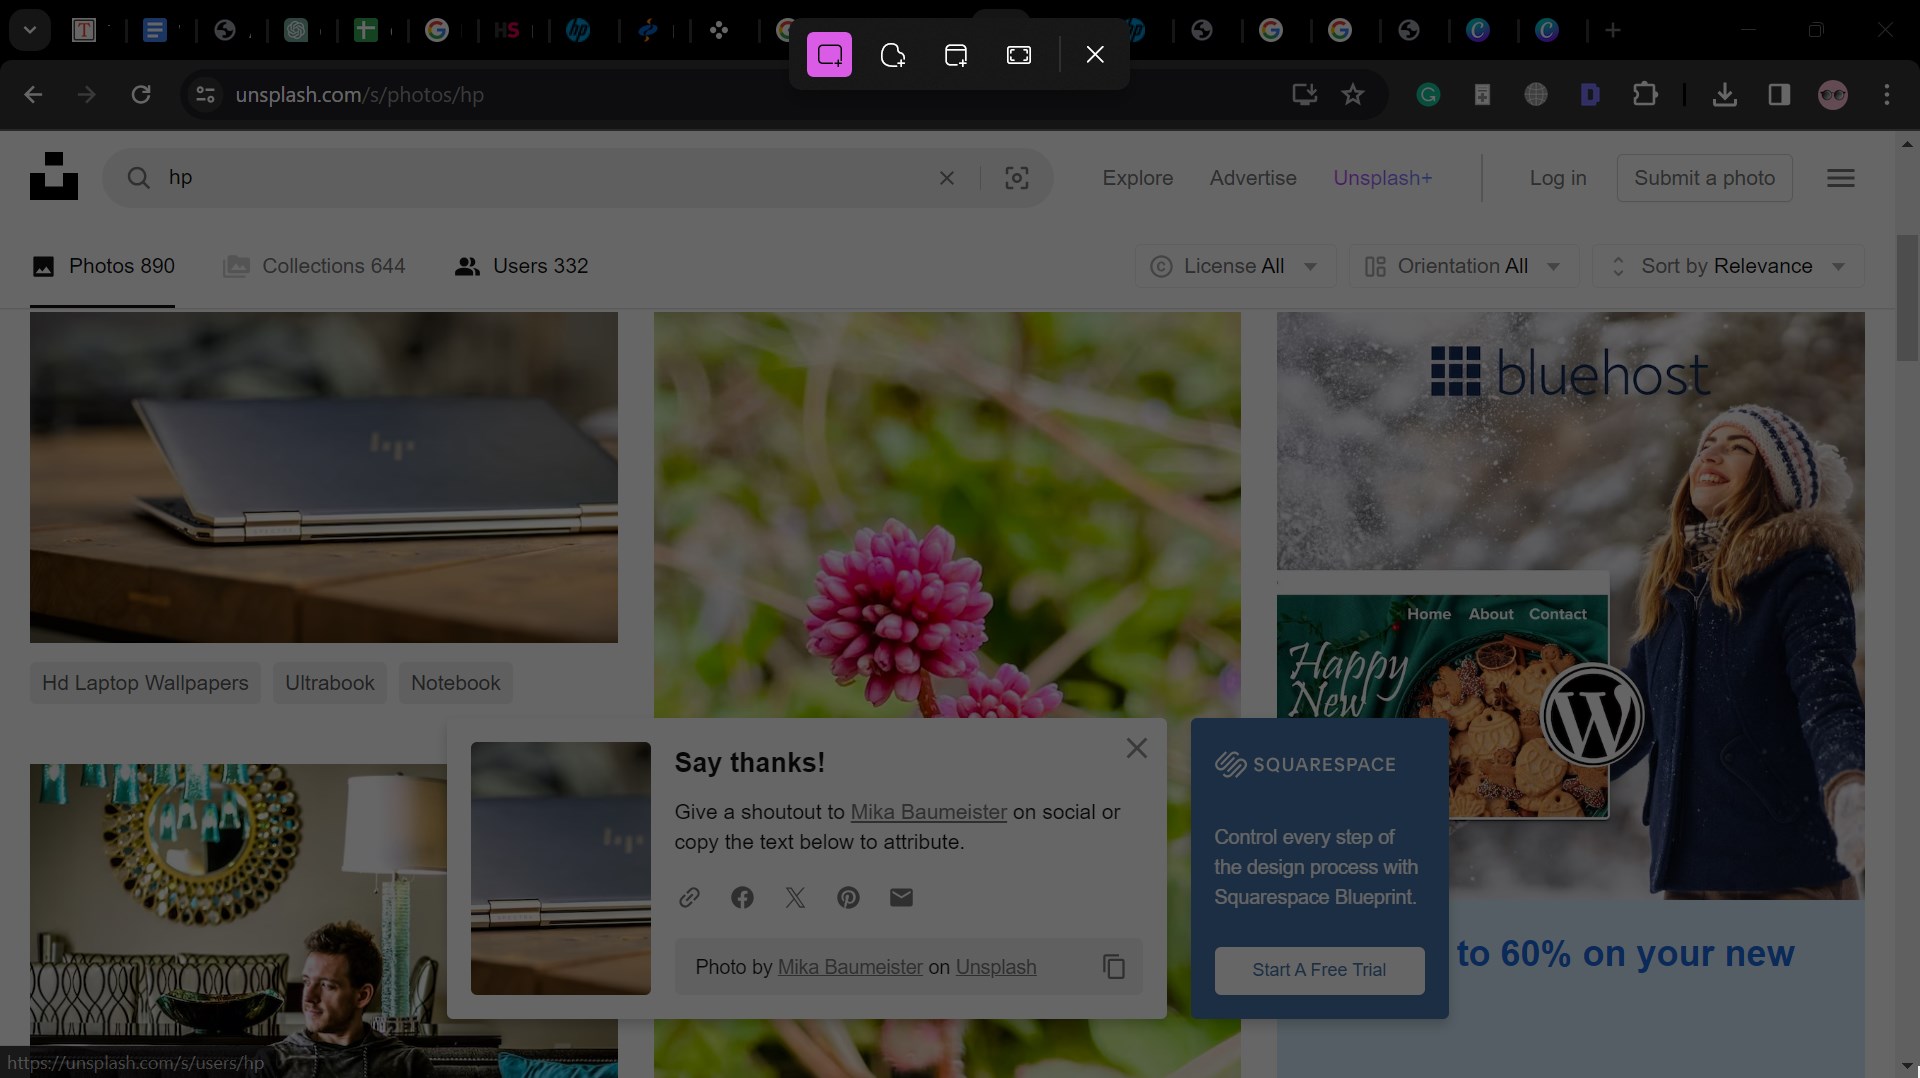Close the snipping toolbar
This screenshot has width=1920, height=1078.
pyautogui.click(x=1095, y=55)
